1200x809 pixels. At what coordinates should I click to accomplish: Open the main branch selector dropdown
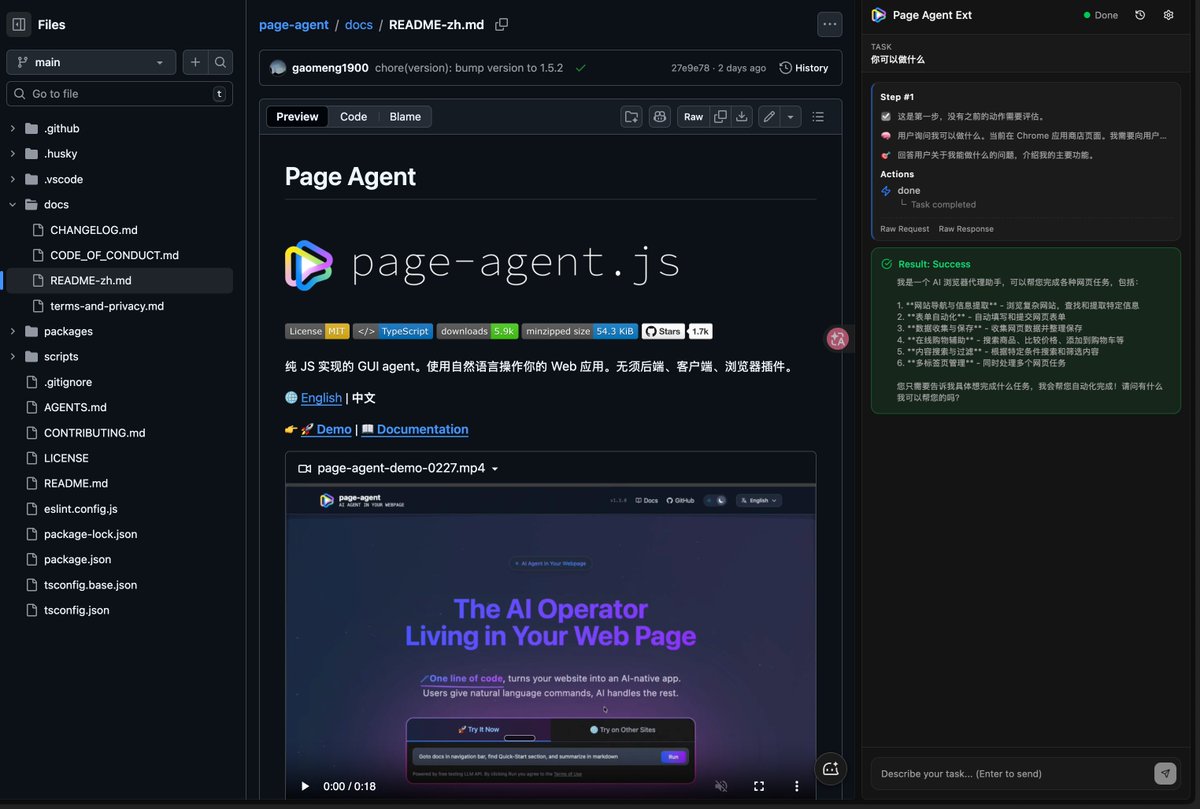[91, 62]
